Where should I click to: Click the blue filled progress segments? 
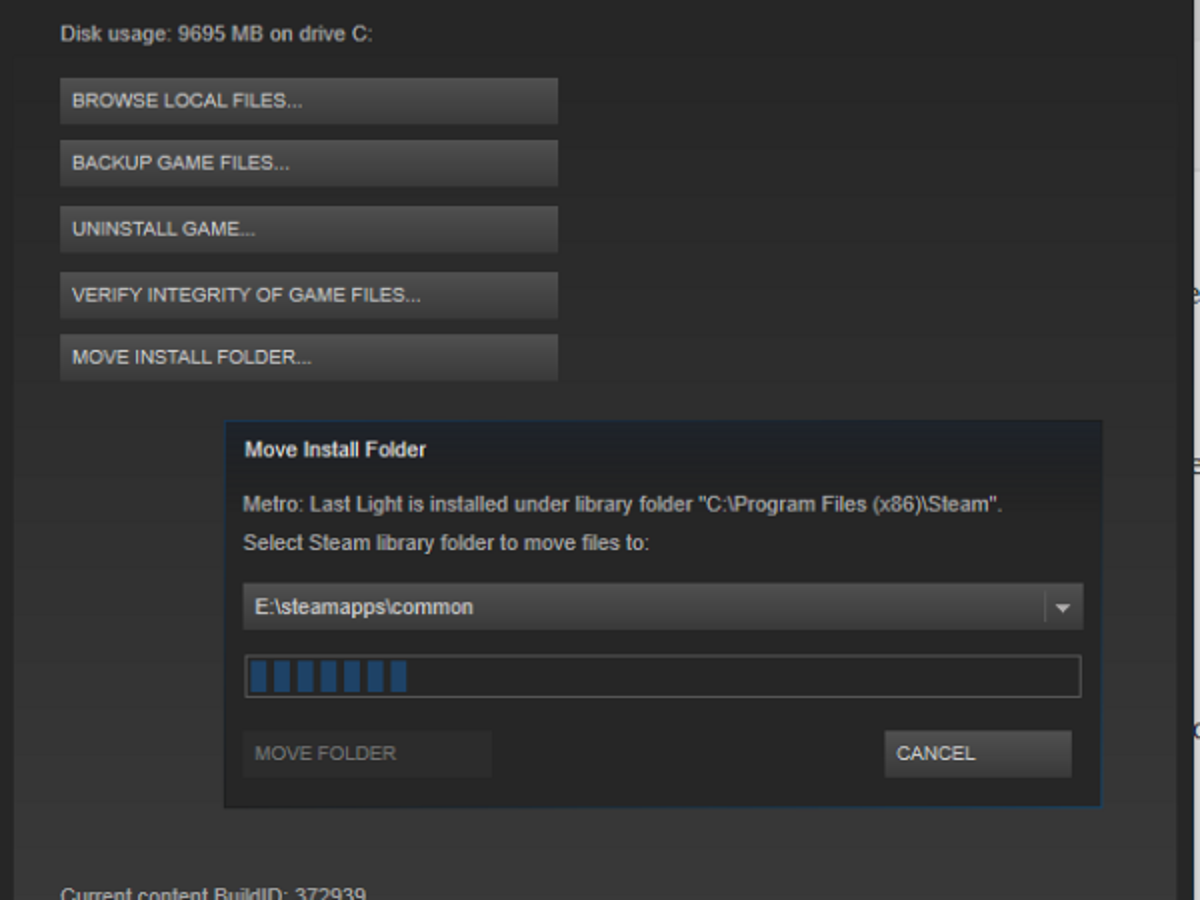(x=328, y=676)
